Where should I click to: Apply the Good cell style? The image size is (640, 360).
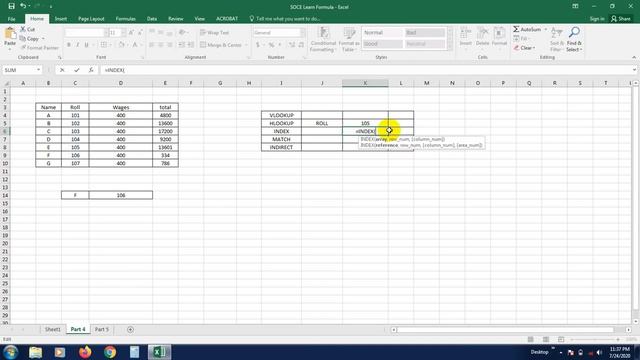[x=382, y=44]
